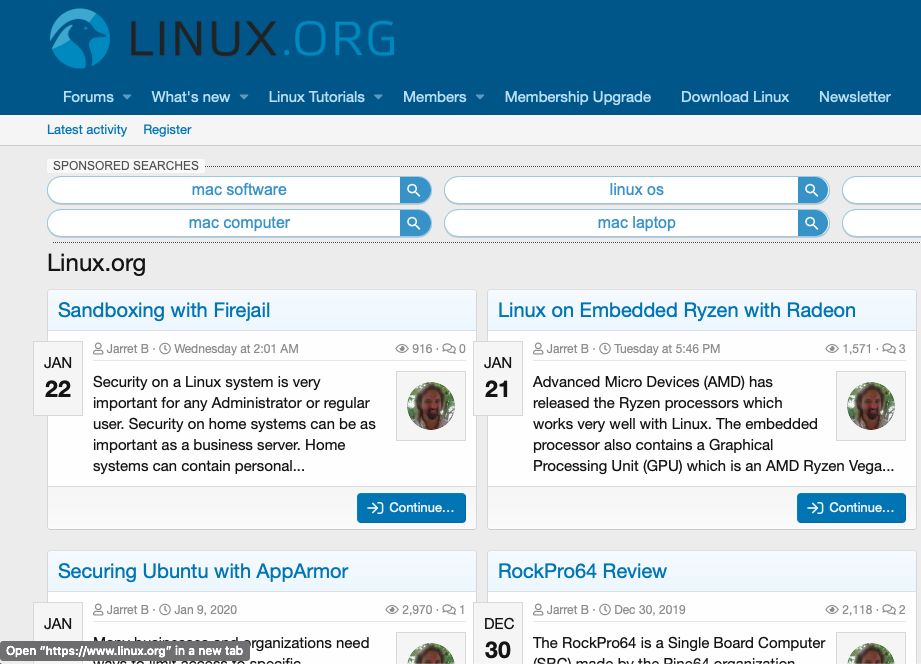Click magnifier icon beside mac laptop
The width and height of the screenshot is (921, 664).
812,223
